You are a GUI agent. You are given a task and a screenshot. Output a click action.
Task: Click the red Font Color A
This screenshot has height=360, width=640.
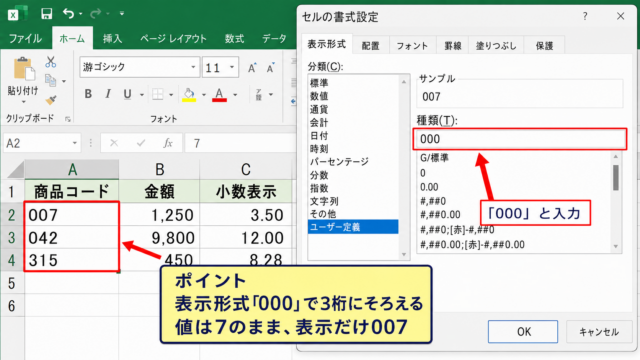tap(219, 95)
